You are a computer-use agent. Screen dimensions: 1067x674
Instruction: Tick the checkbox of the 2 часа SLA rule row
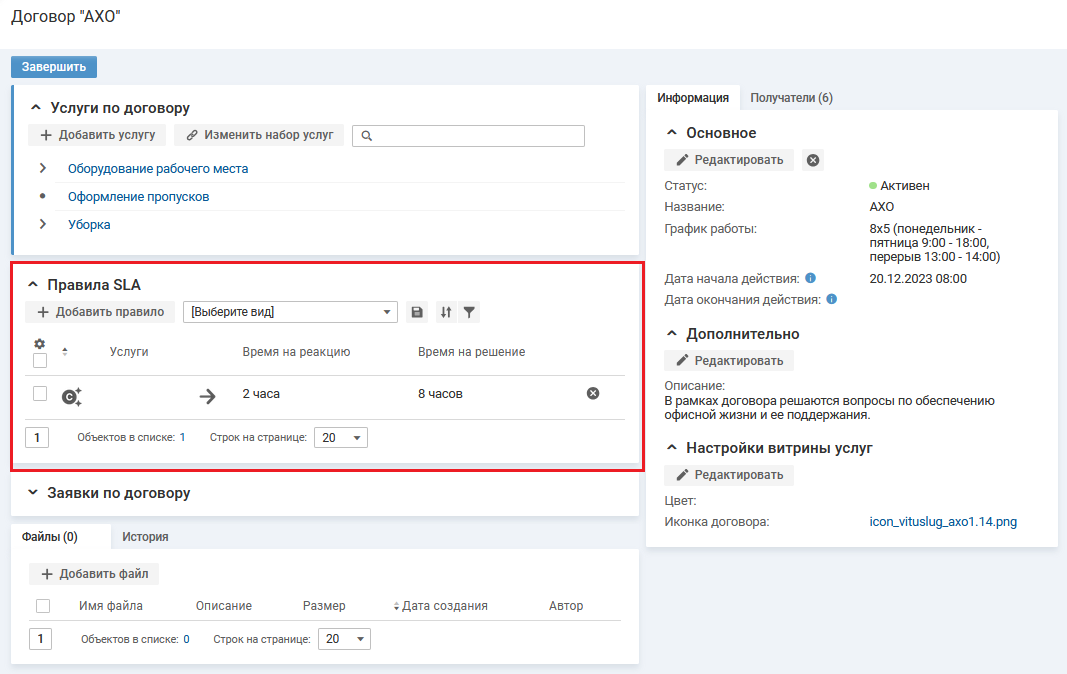(40, 394)
